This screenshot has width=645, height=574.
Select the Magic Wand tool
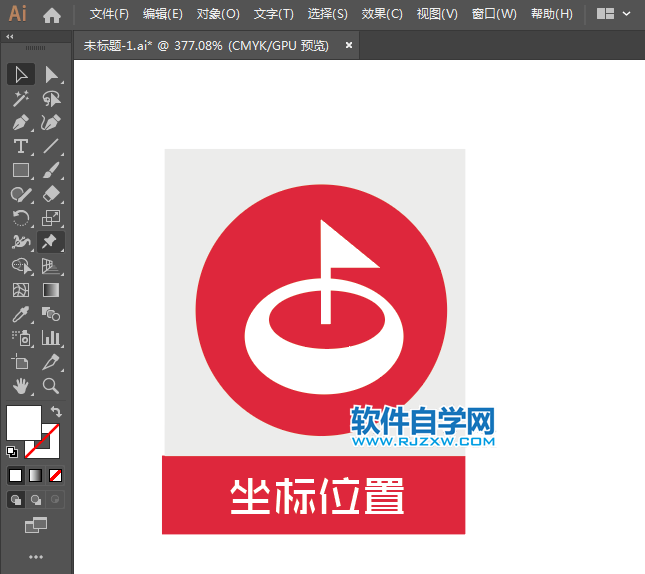pos(21,98)
